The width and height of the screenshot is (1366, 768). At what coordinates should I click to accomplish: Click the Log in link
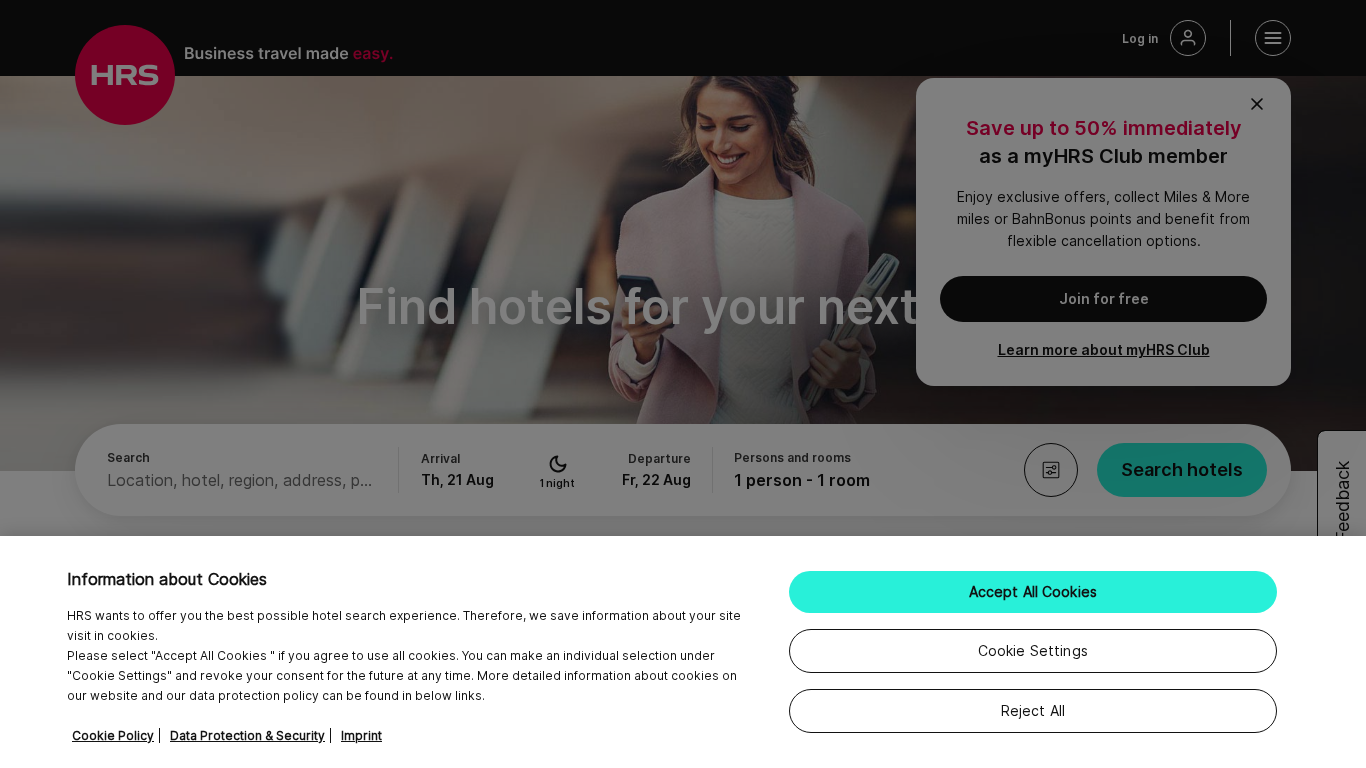tap(1140, 39)
